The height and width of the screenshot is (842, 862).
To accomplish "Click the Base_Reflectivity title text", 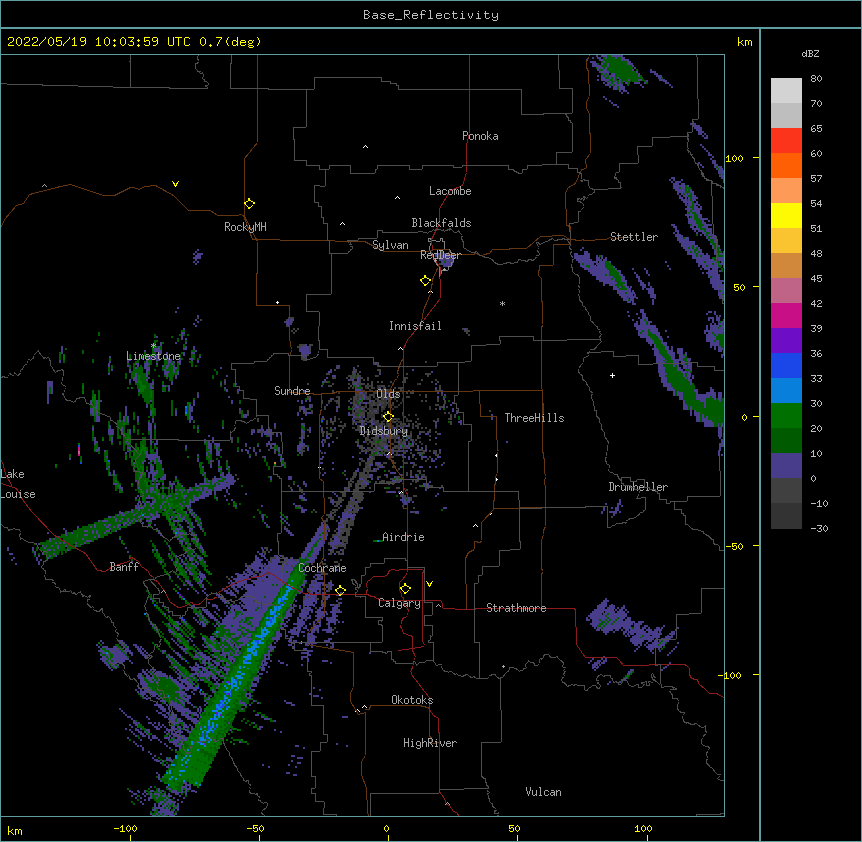I will click(431, 15).
